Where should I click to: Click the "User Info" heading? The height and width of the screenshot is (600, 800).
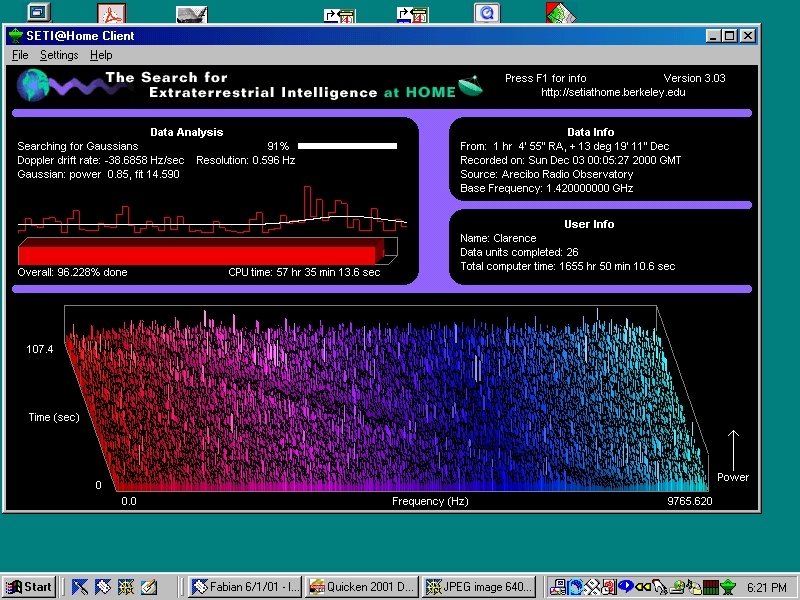pos(589,224)
